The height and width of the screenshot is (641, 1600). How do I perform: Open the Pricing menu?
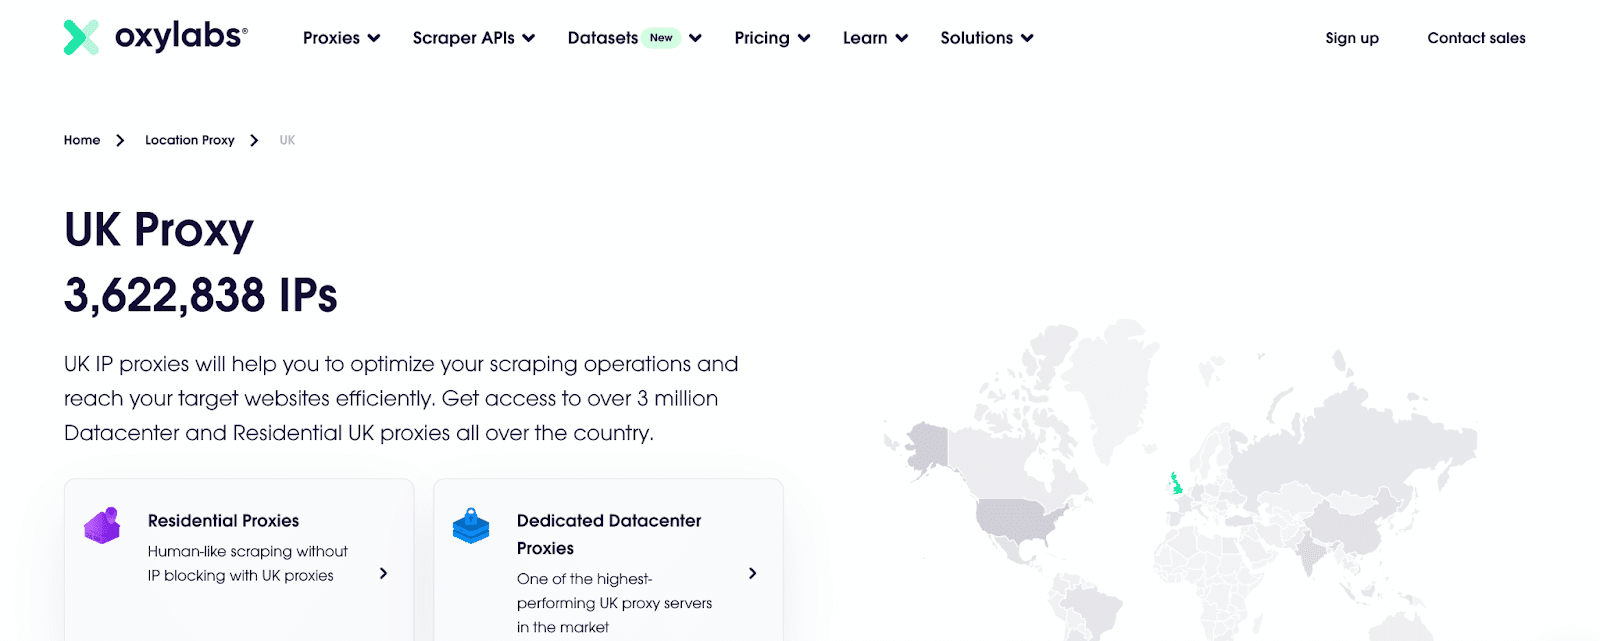click(771, 38)
